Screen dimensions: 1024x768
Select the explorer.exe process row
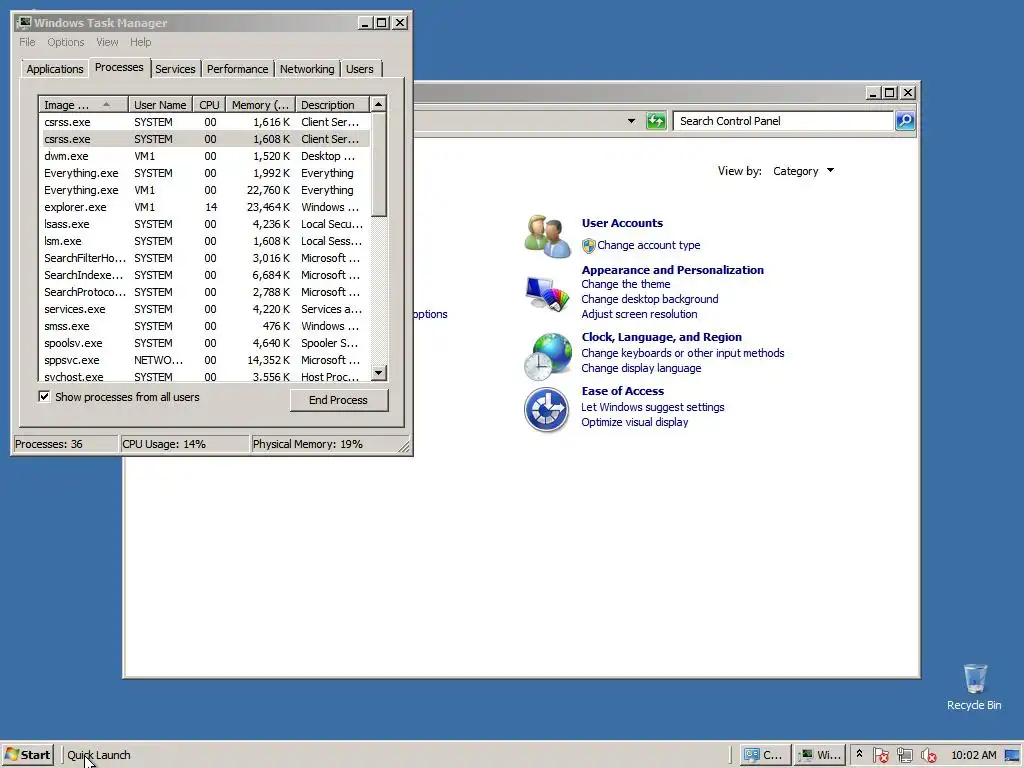tap(204, 207)
